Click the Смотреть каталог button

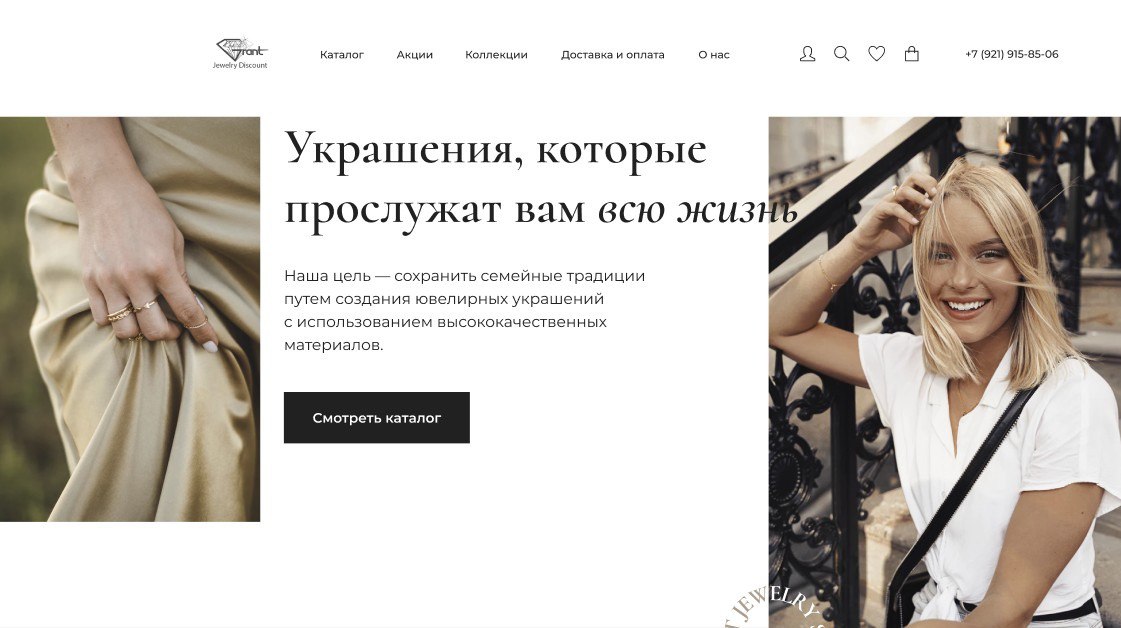[377, 418]
